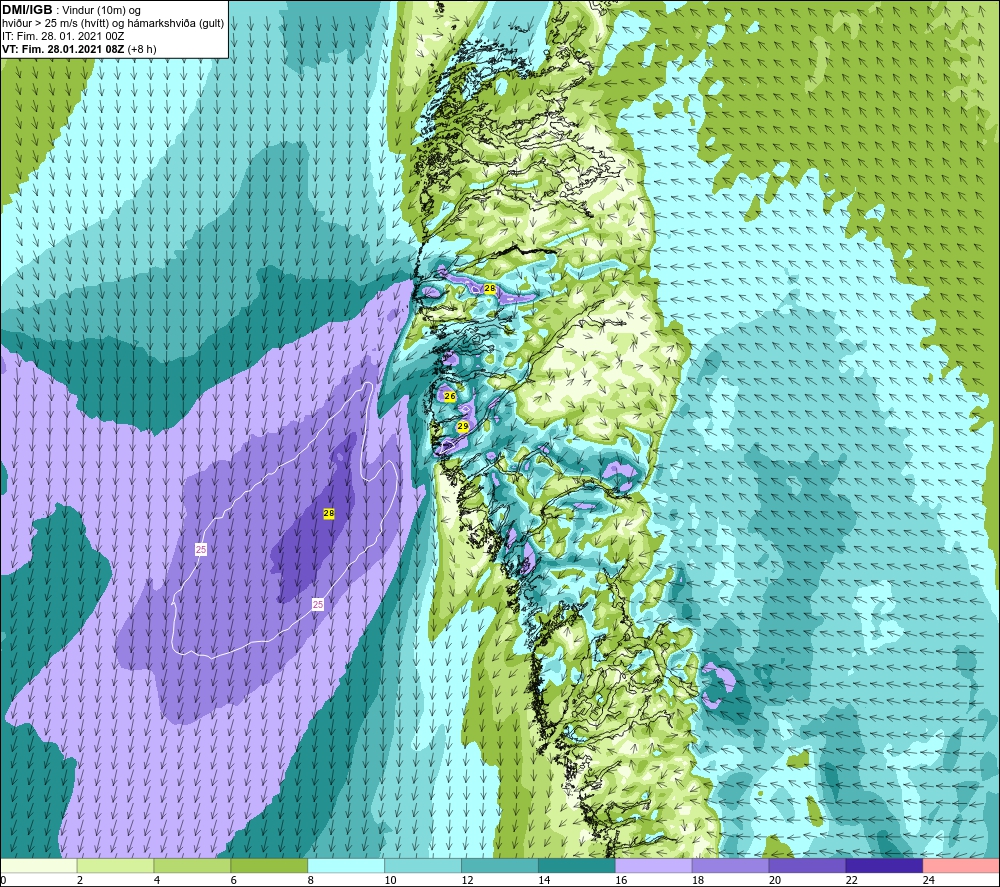Click the yellow 28 marker over land
The width and height of the screenshot is (1000, 887).
(x=490, y=288)
